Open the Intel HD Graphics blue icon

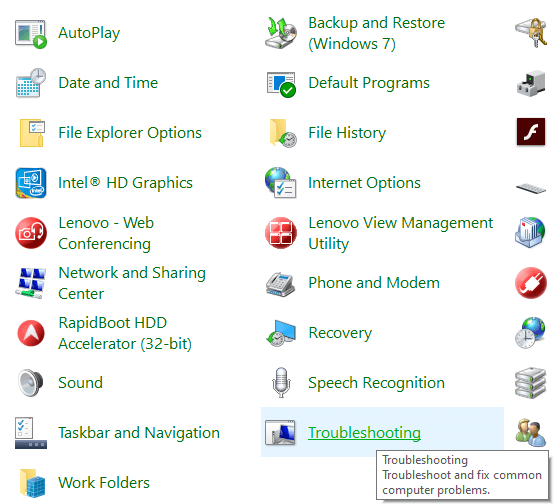pyautogui.click(x=31, y=183)
